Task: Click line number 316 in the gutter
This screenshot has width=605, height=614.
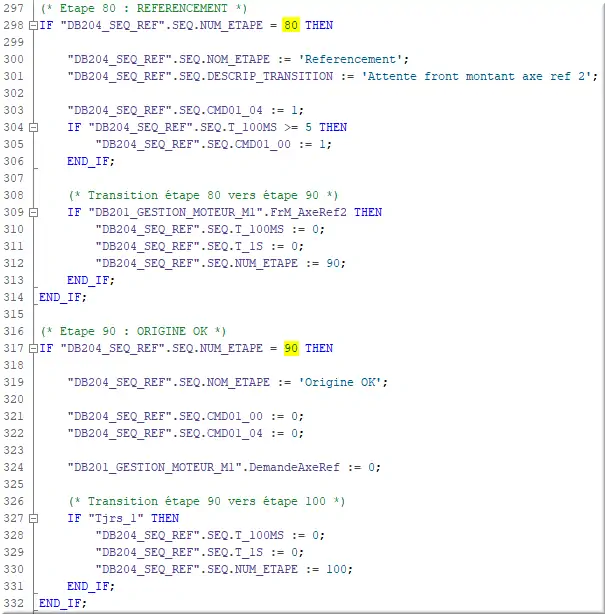Action: click(x=14, y=330)
